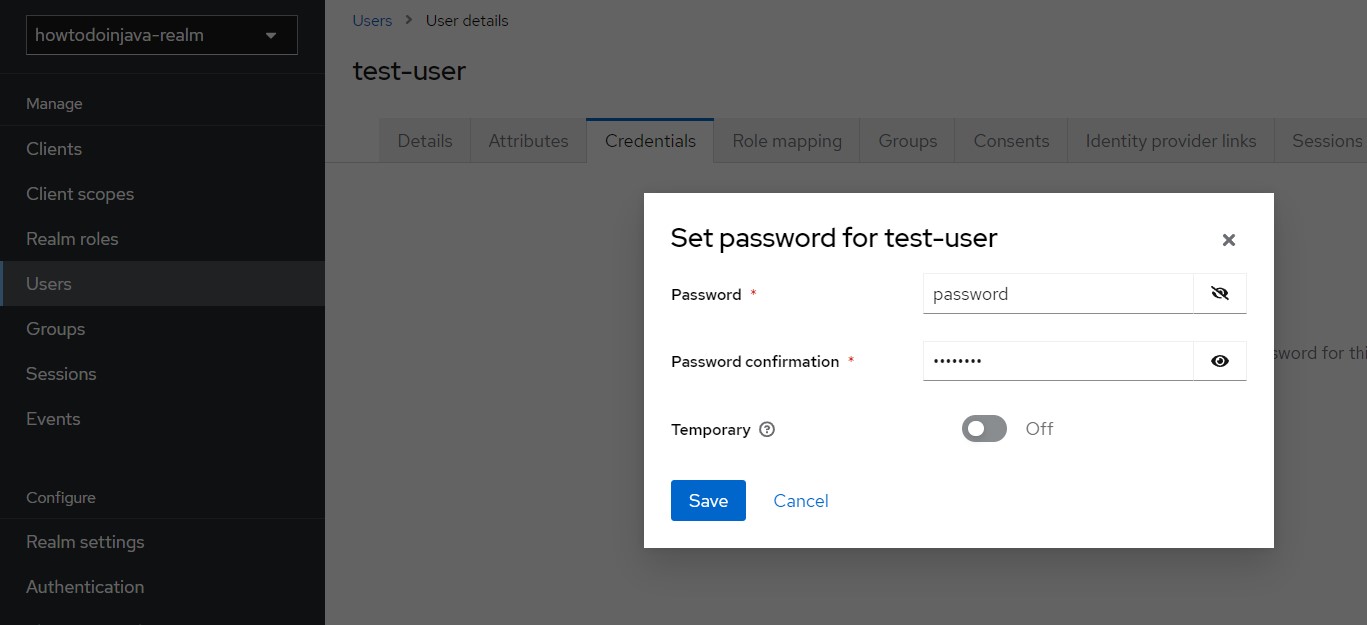Show the Password field value

click(1220, 293)
